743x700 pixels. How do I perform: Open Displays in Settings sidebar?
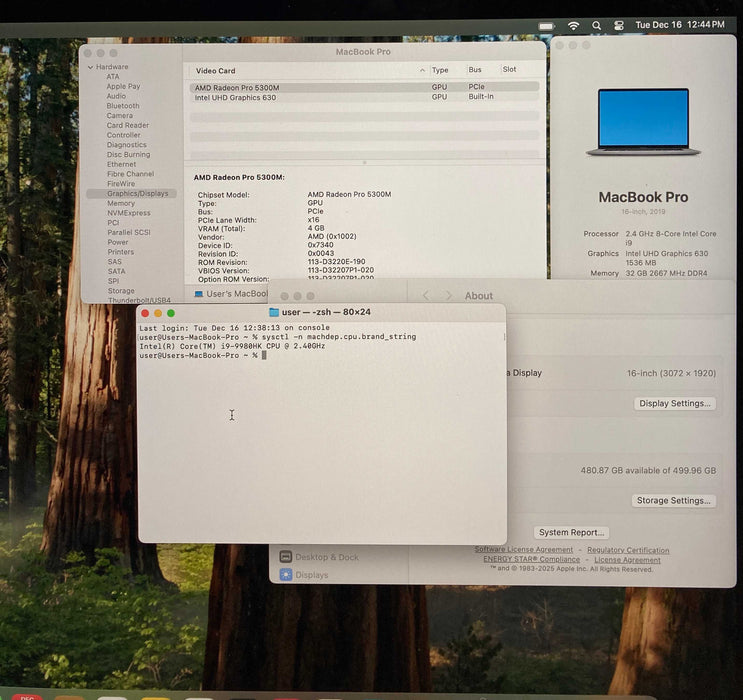[304, 575]
